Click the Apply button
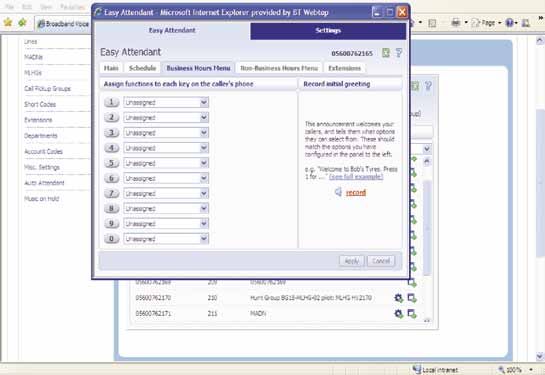The height and width of the screenshot is (375, 545). tap(351, 261)
